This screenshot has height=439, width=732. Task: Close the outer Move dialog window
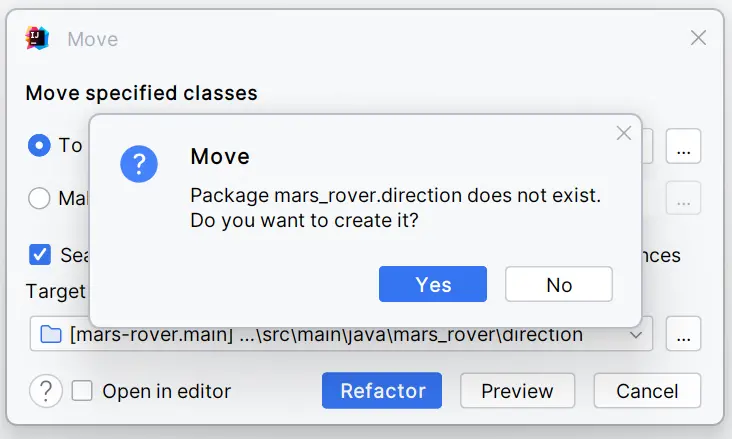tap(699, 39)
